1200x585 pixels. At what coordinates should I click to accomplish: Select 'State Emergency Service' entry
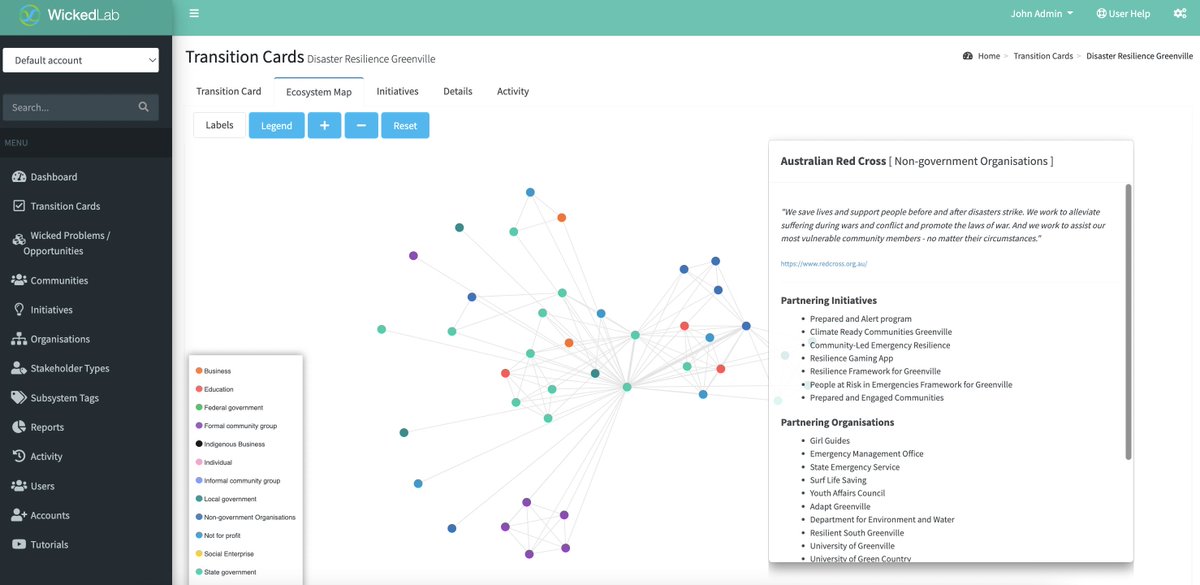click(x=855, y=467)
